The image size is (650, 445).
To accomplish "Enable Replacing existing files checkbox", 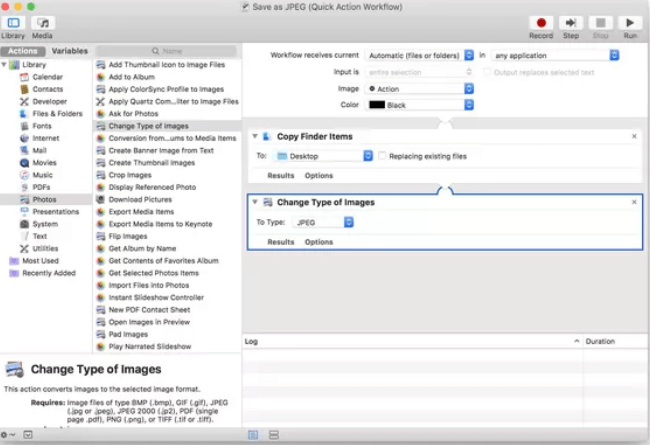I will click(382, 156).
